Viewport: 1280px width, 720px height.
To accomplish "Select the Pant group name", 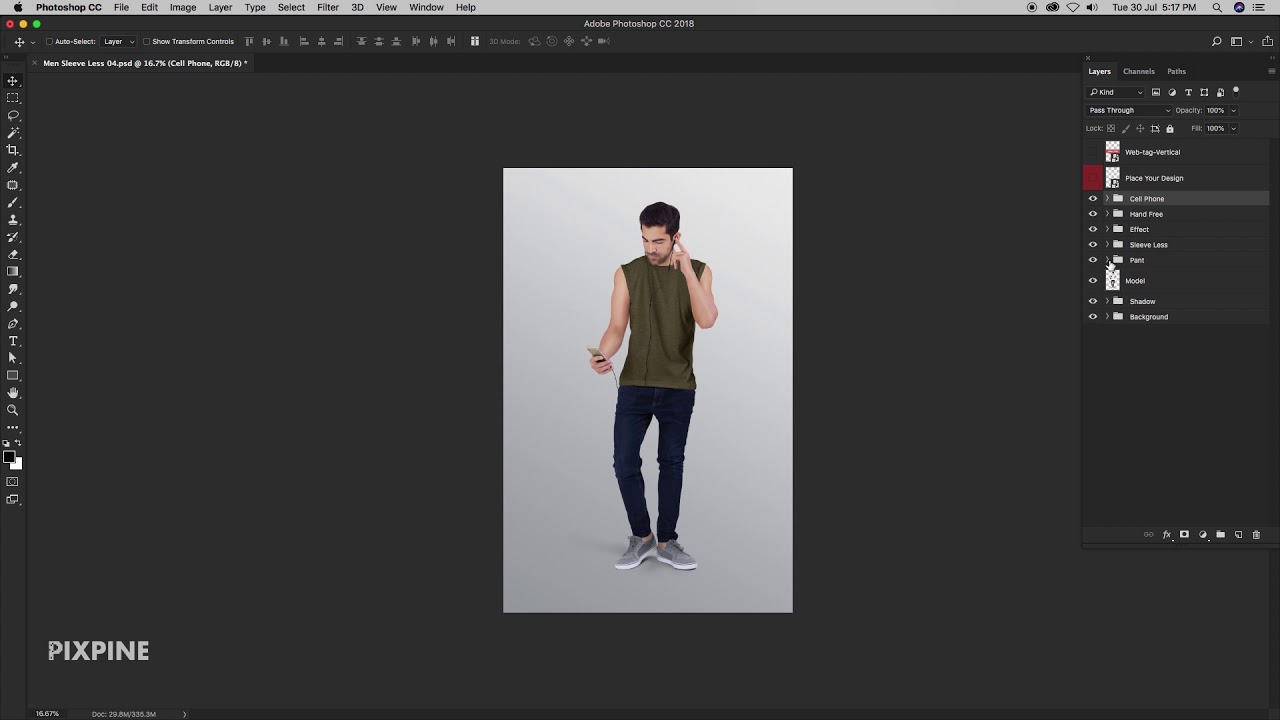I will click(1137, 260).
